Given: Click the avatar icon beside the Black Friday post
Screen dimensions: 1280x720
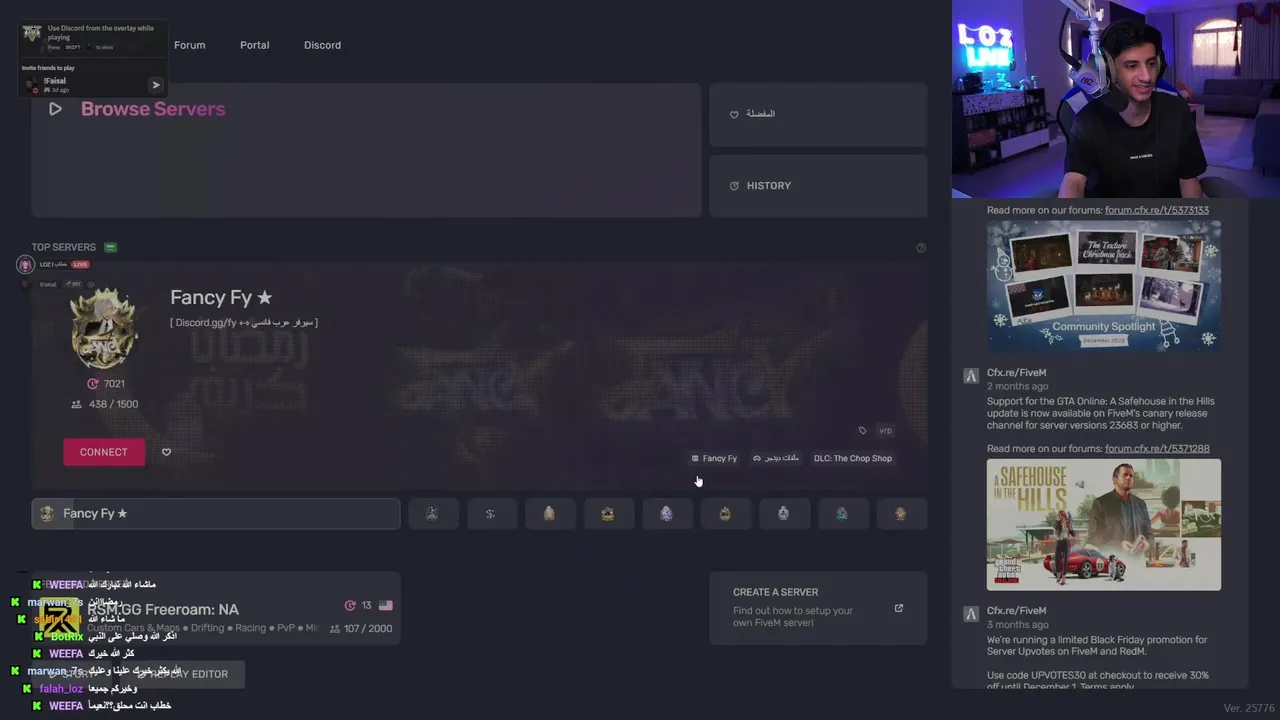Looking at the screenshot, I should [x=970, y=614].
